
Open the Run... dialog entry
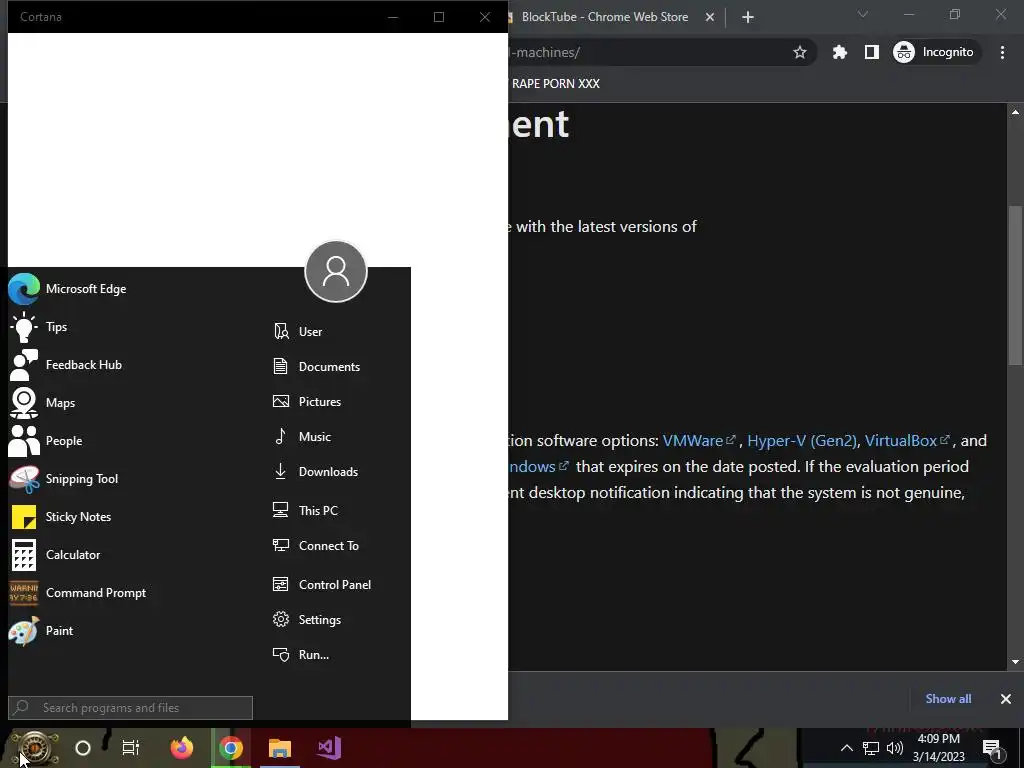[x=301, y=654]
